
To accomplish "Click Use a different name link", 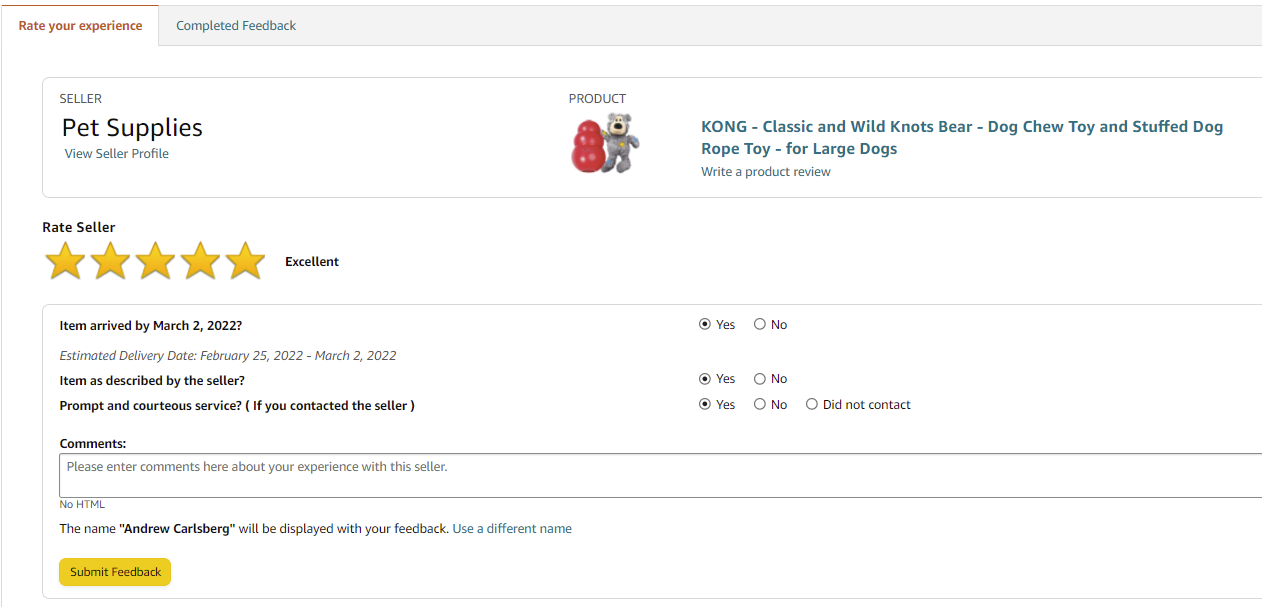I will point(512,529).
